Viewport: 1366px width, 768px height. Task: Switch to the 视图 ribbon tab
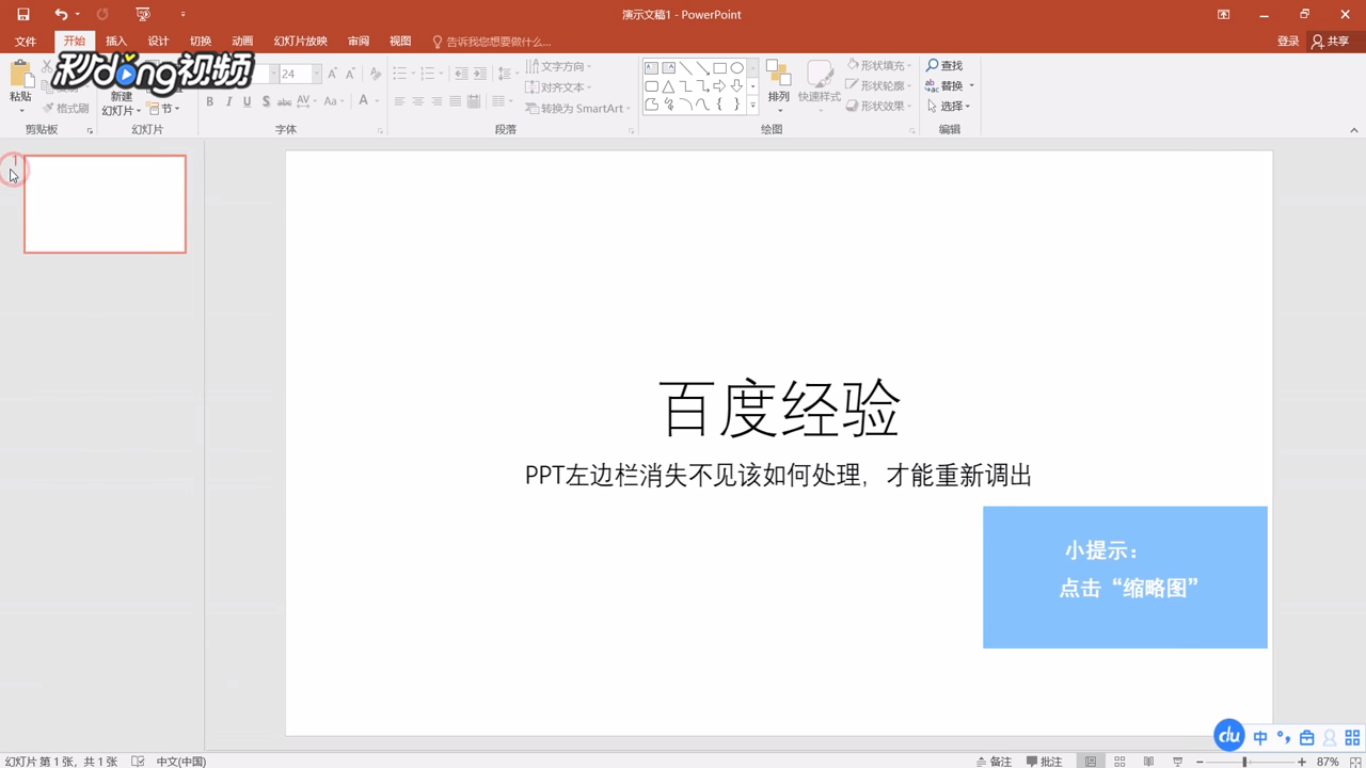[400, 41]
